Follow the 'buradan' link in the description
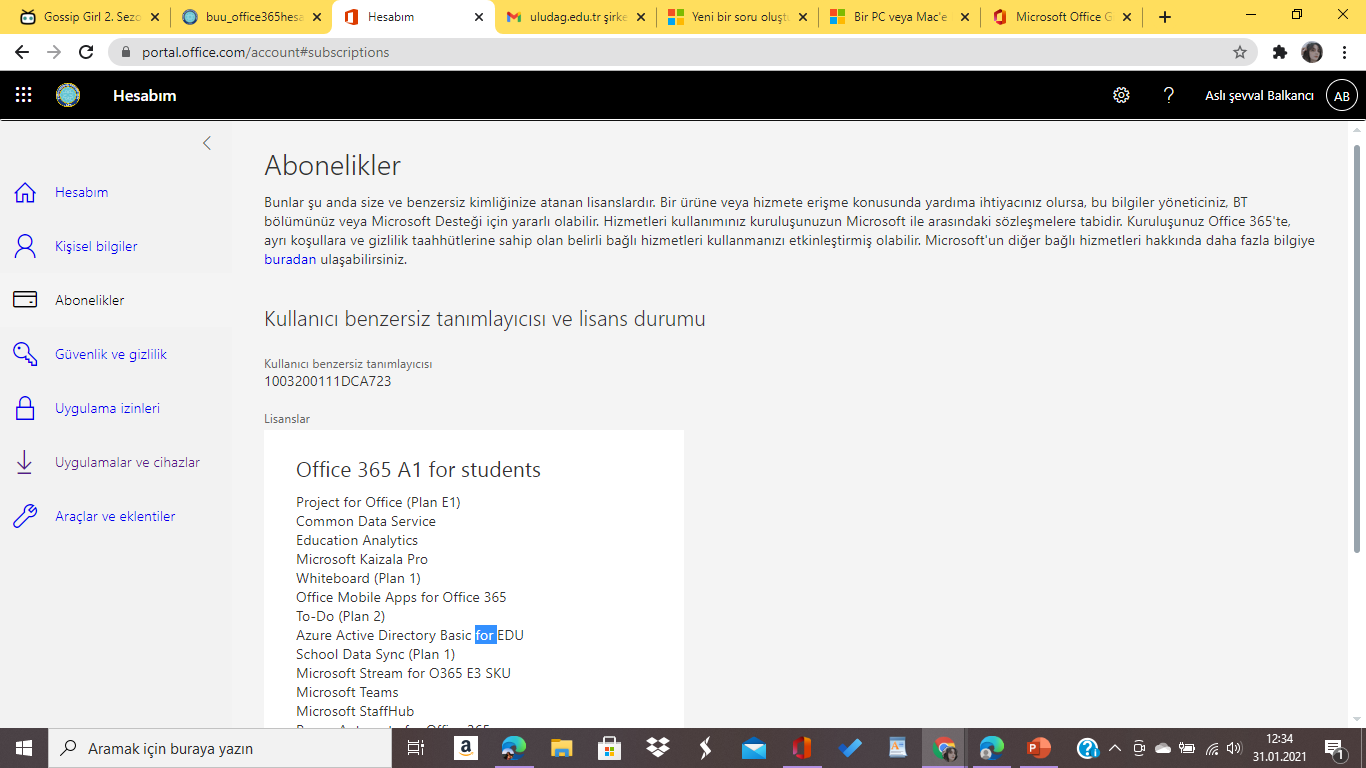 (290, 259)
